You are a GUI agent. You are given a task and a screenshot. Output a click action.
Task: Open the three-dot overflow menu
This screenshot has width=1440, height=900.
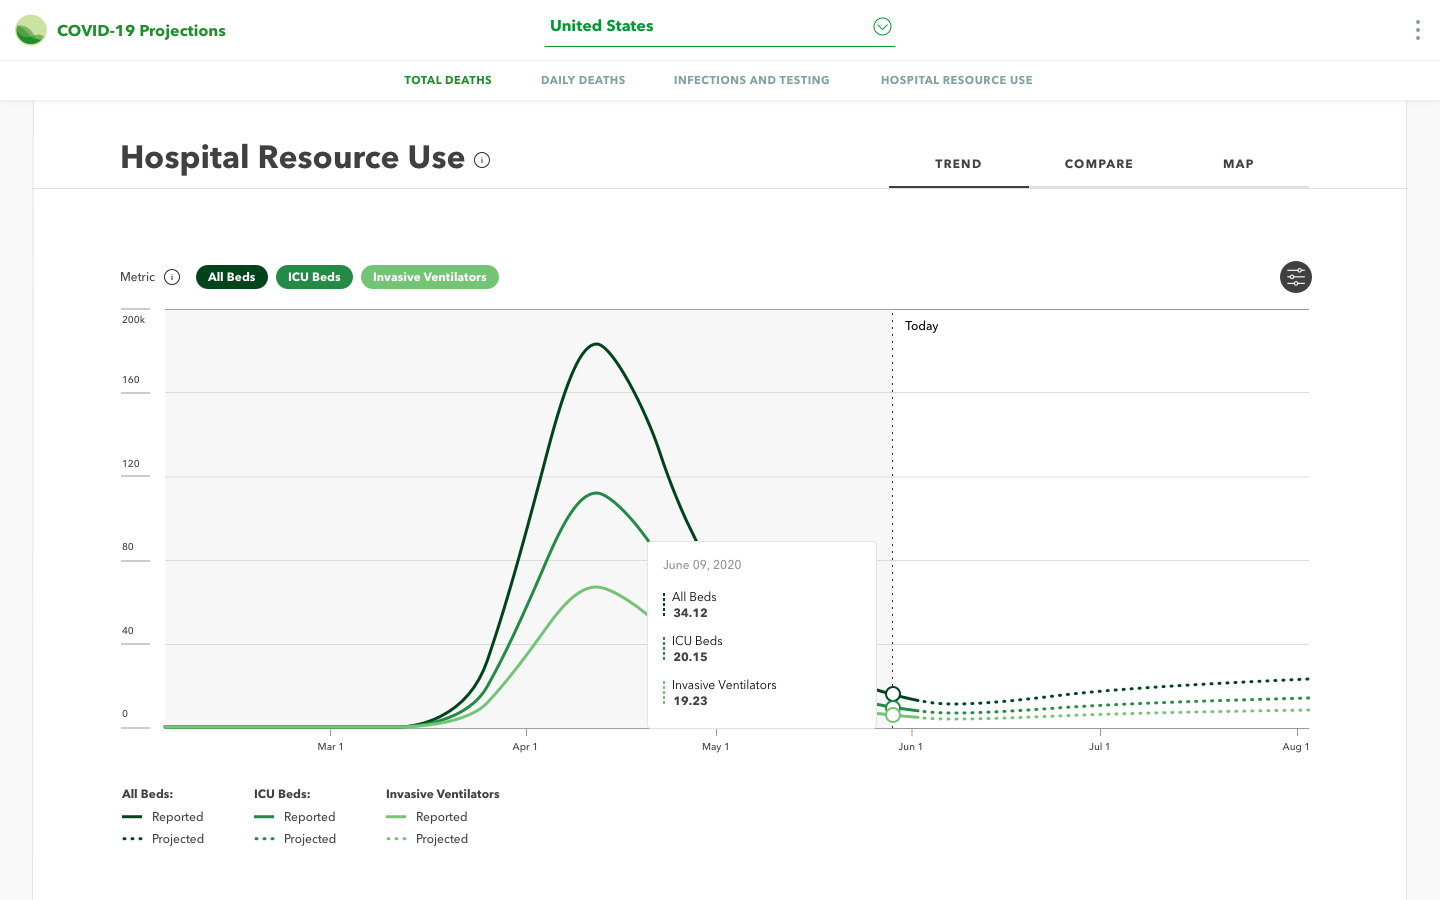coord(1417,30)
